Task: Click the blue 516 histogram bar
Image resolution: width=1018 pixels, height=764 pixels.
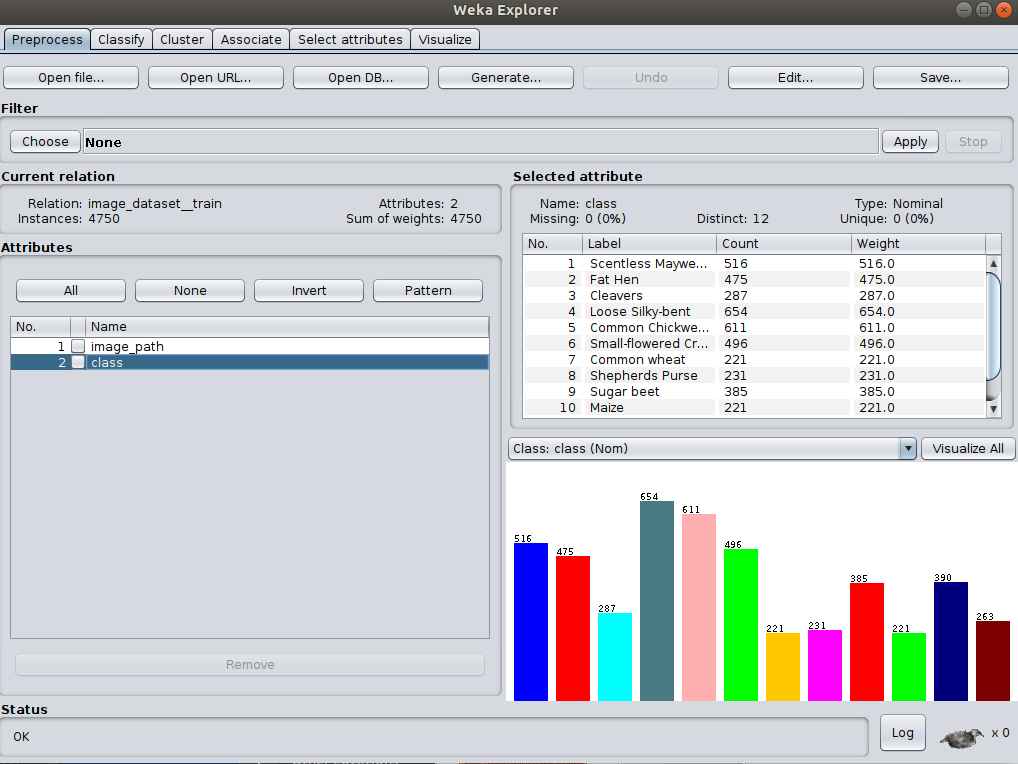Action: point(530,622)
